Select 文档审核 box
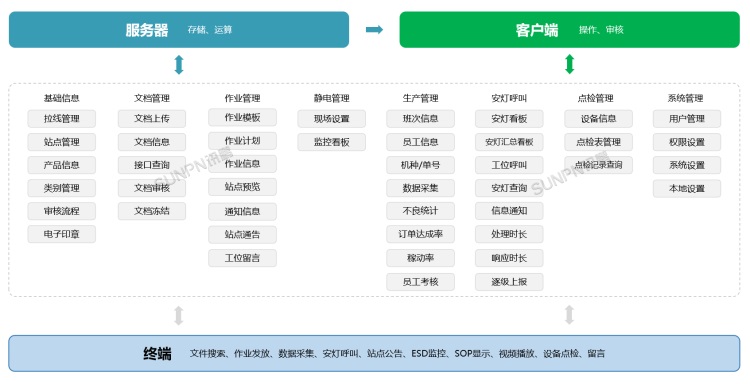The width and height of the screenshot is (750, 384). tap(152, 188)
